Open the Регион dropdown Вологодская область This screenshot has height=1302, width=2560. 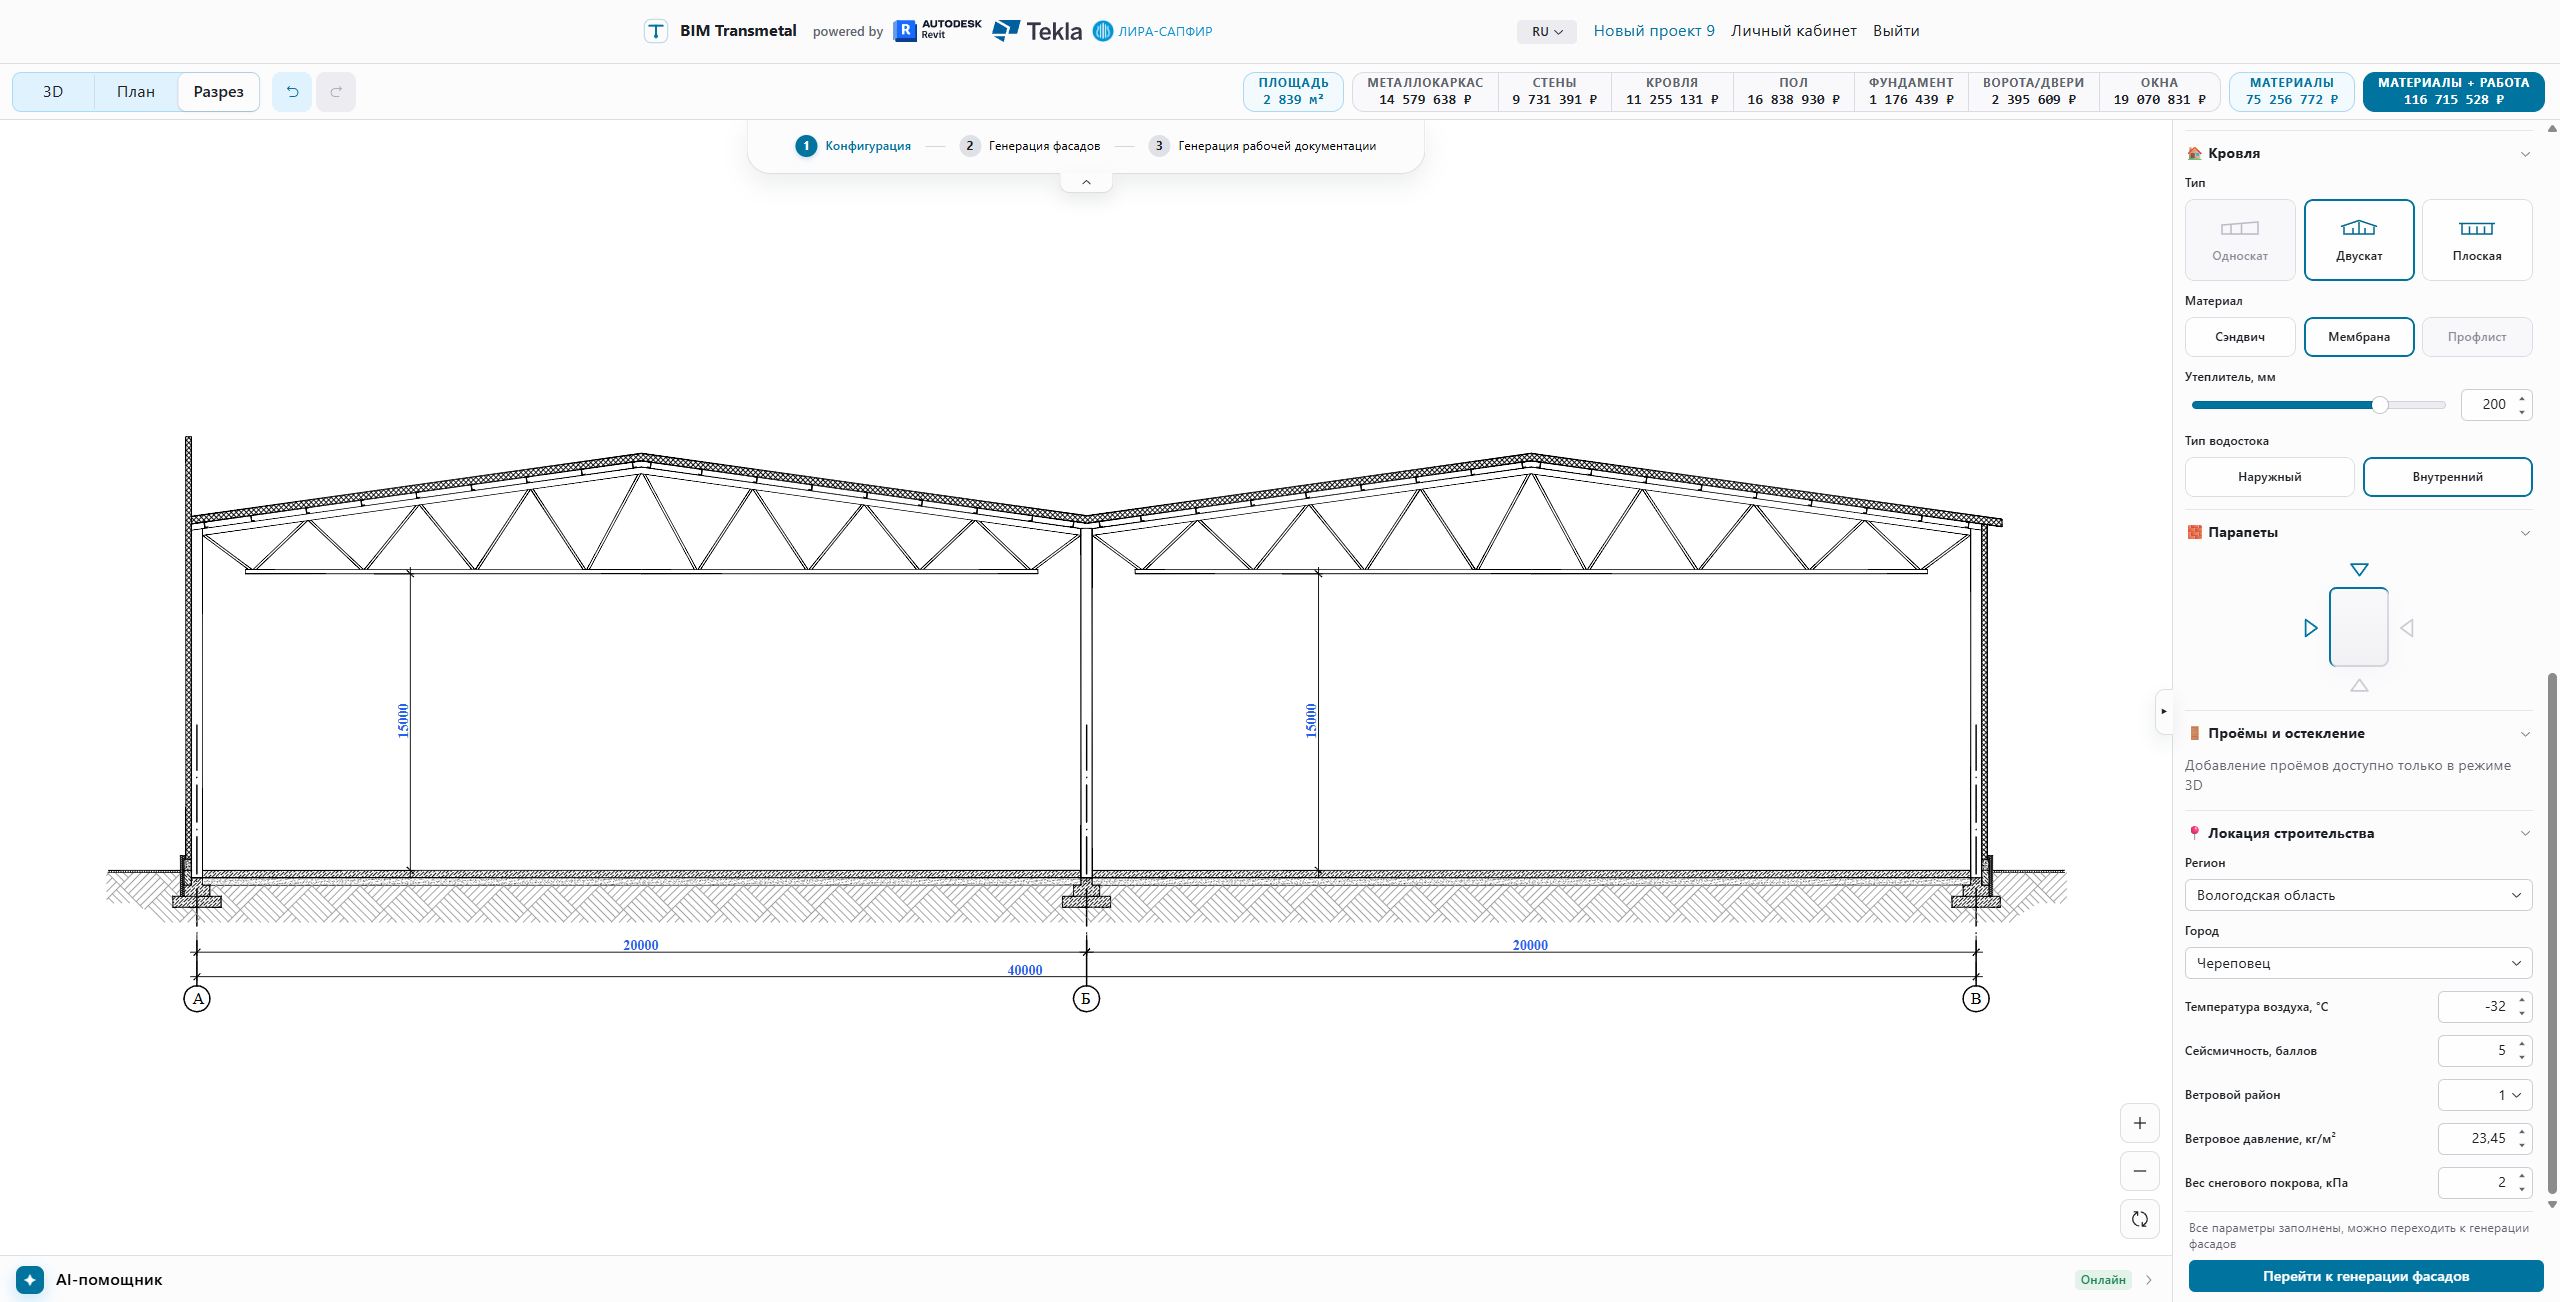pyautogui.click(x=2358, y=895)
